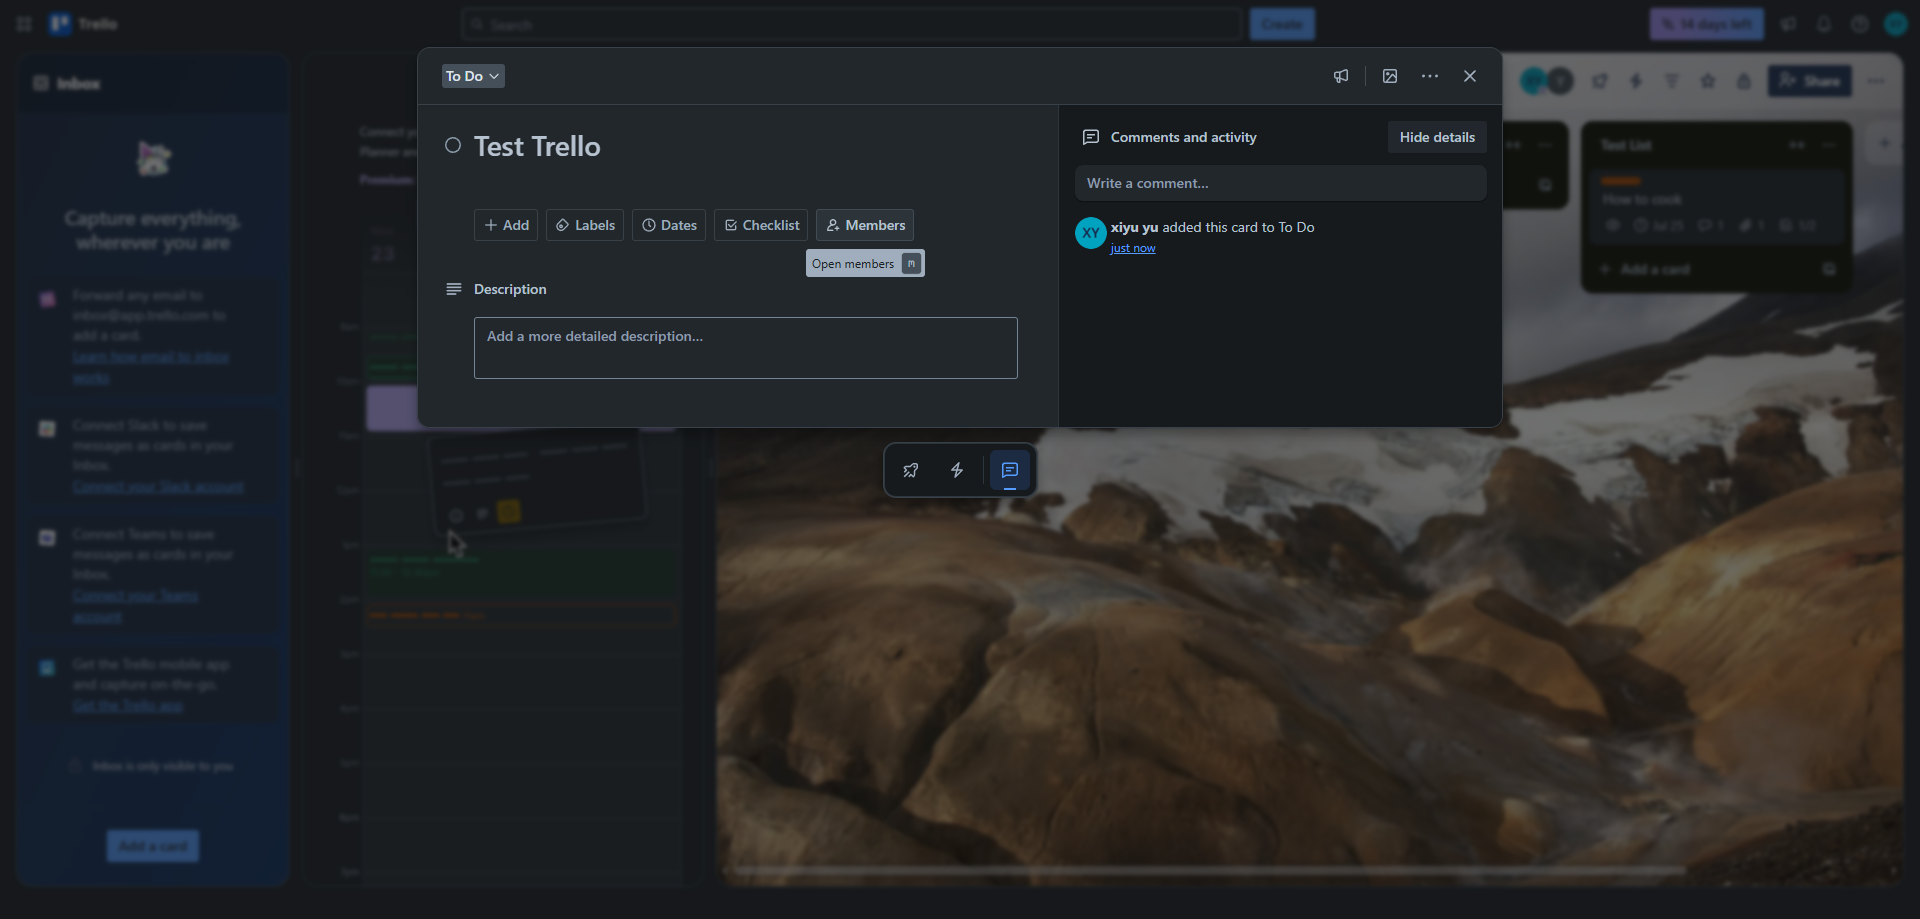Close the Test Trello card dialog
This screenshot has height=919, width=1920.
[x=1470, y=76]
